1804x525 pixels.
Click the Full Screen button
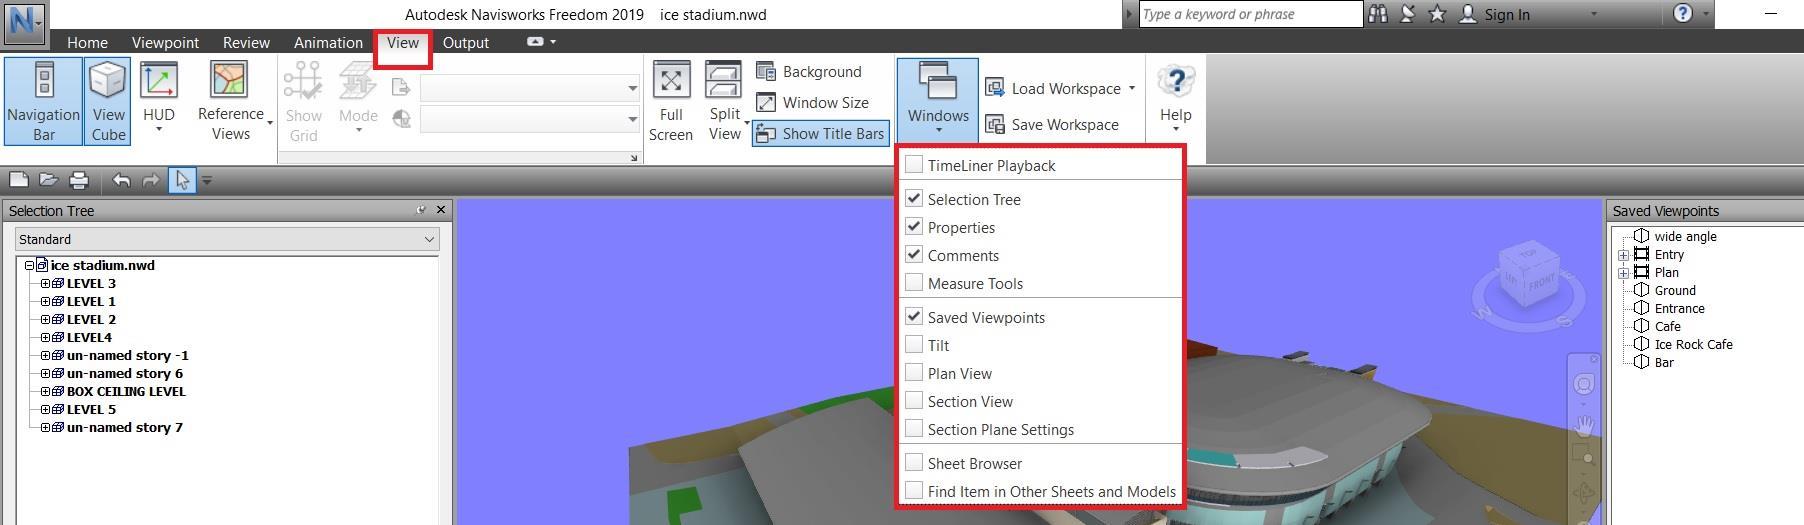670,101
